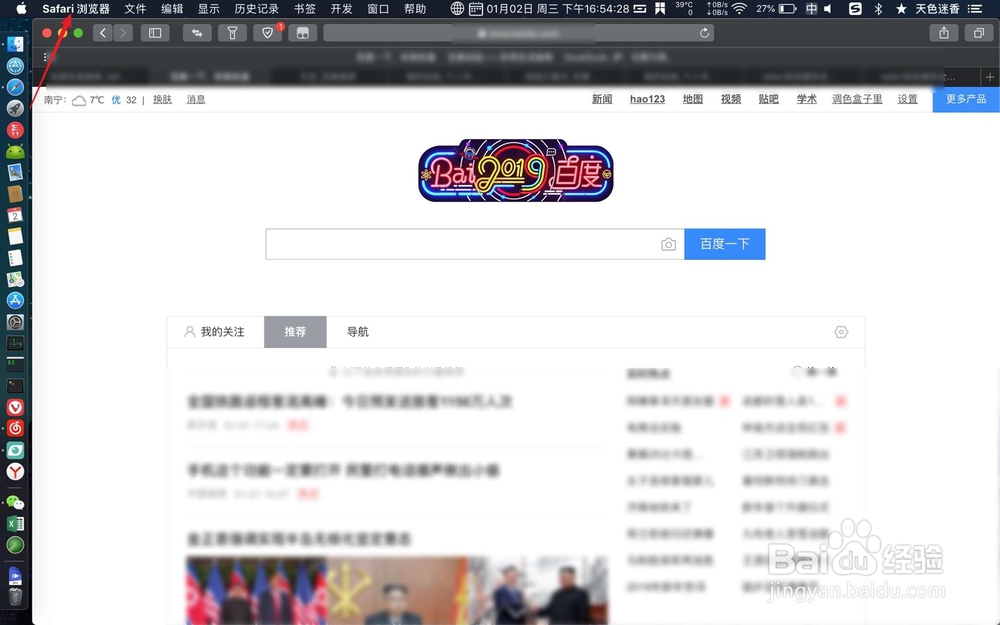
Task: Click the camera image-search icon
Action: coord(668,244)
